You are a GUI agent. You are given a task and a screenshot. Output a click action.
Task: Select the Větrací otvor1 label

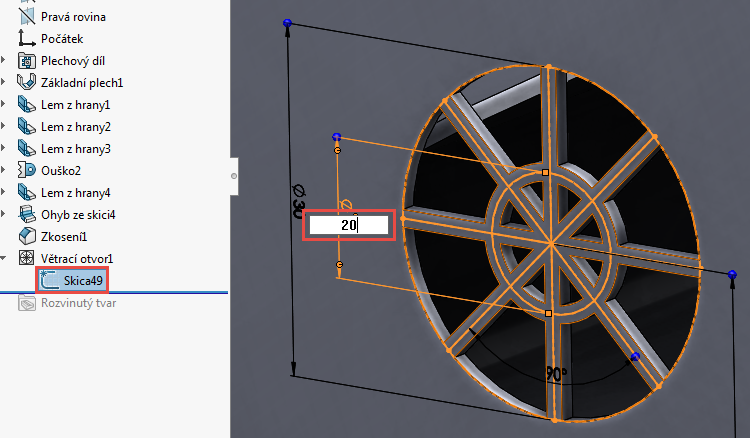click(77, 259)
